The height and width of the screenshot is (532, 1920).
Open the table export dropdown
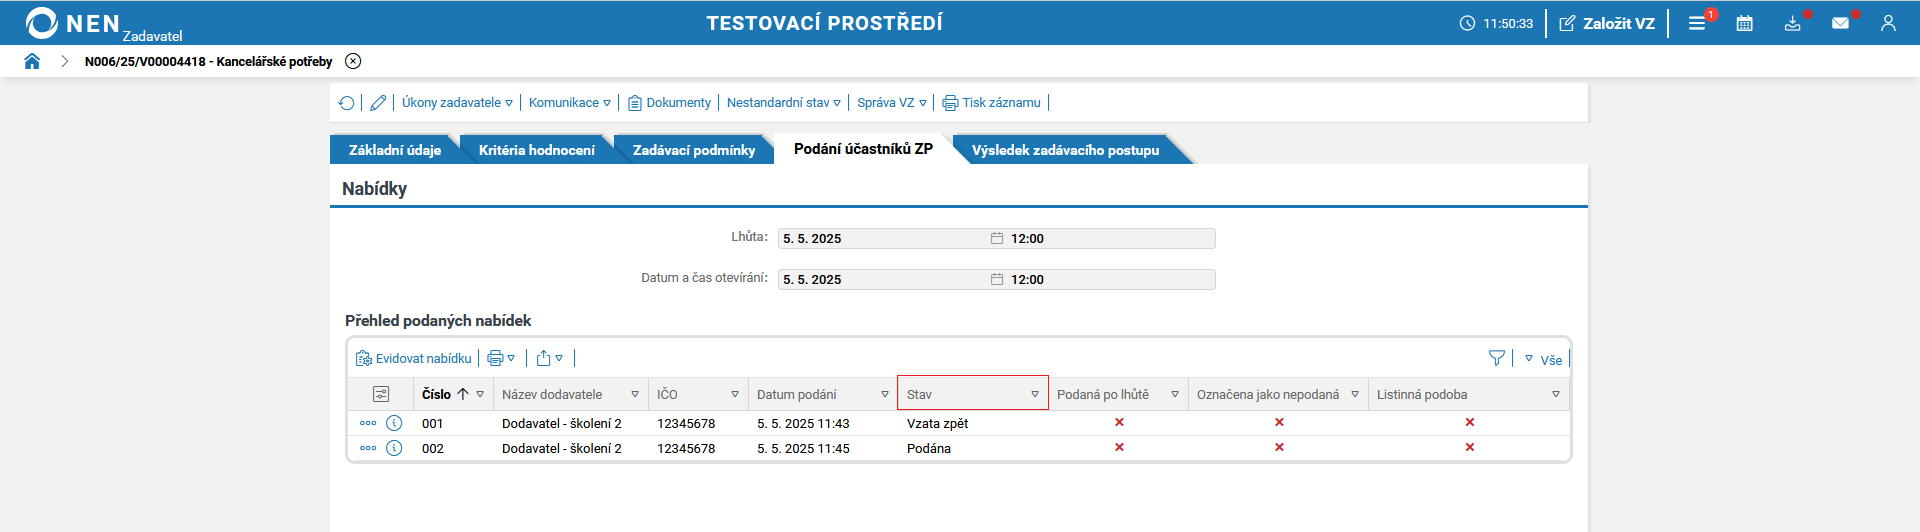click(x=550, y=358)
